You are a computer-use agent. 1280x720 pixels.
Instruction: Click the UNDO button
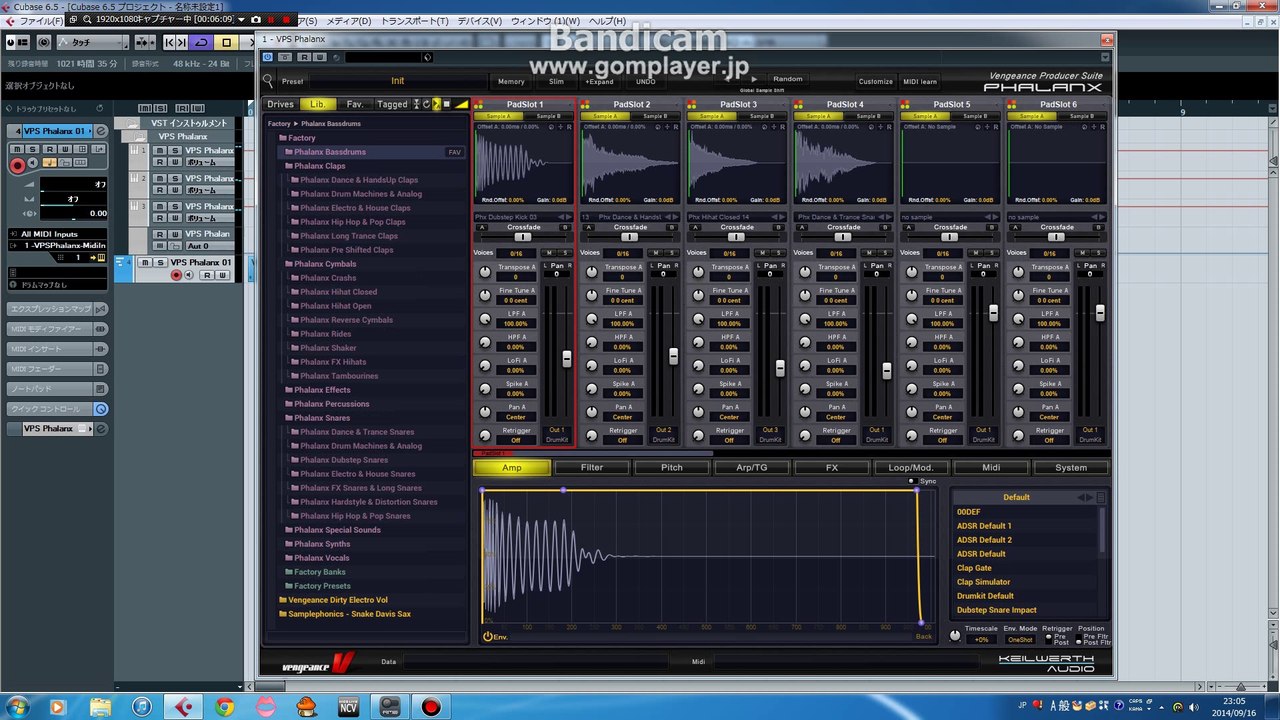[646, 81]
